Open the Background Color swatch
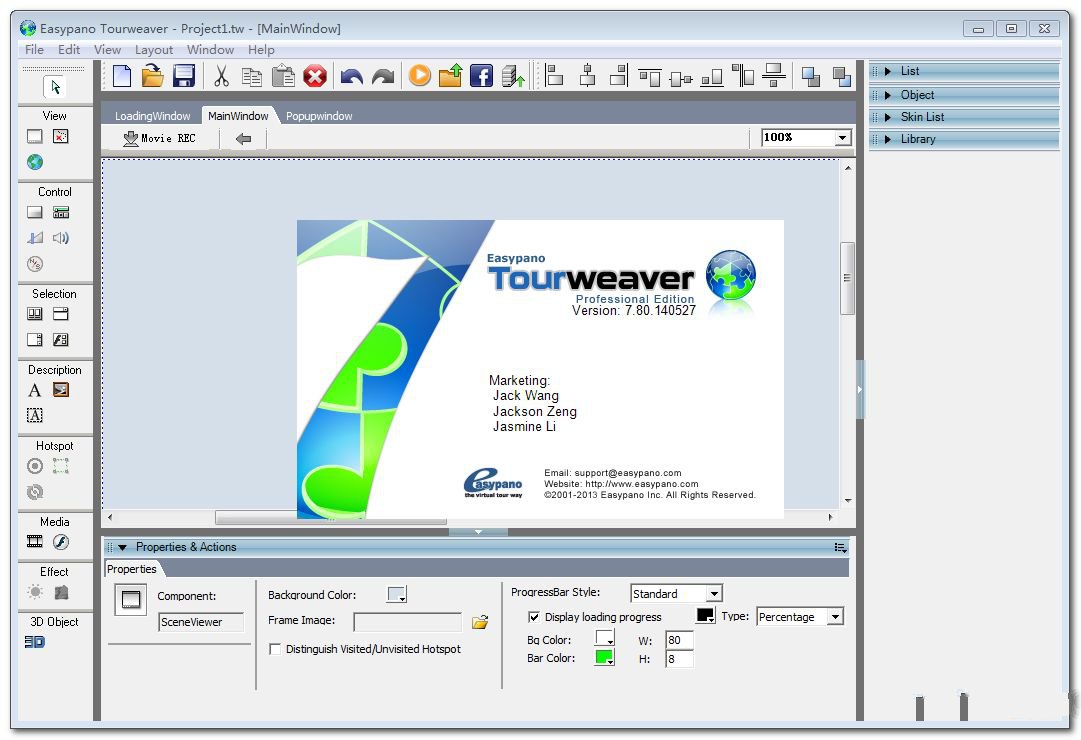 tap(397, 594)
